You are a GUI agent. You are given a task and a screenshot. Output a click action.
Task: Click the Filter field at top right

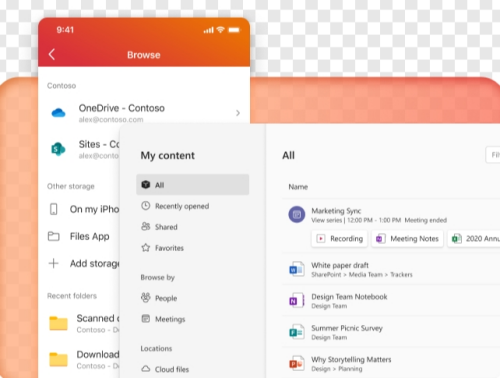coord(493,155)
